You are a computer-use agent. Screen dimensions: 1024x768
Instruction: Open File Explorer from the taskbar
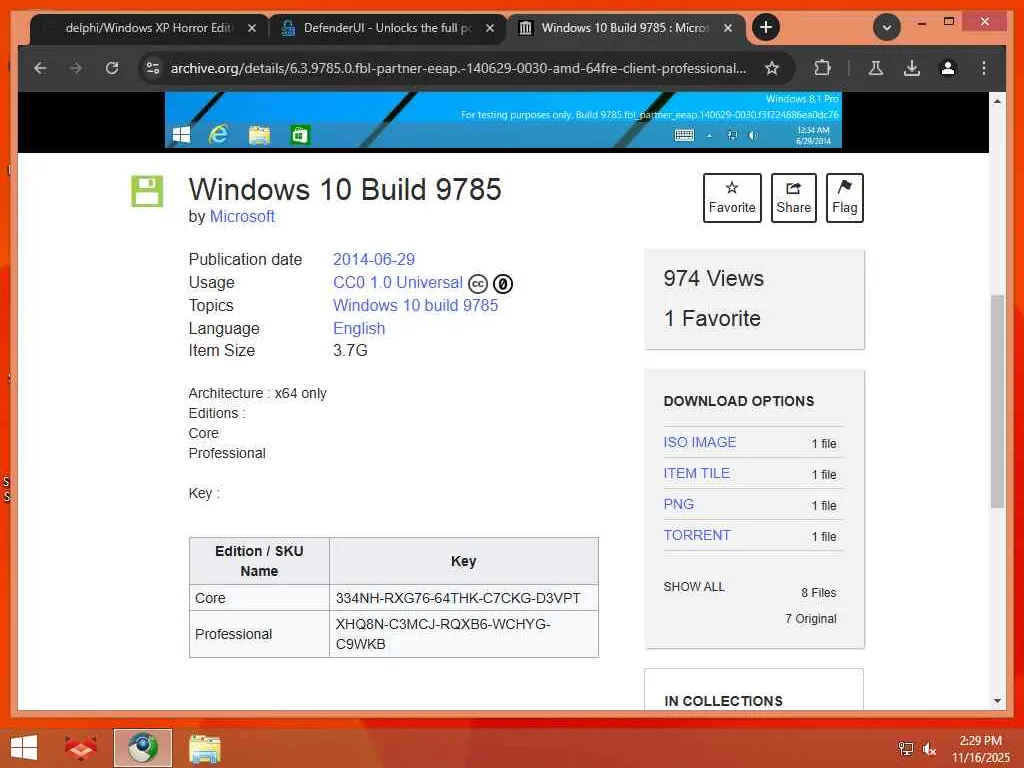204,748
